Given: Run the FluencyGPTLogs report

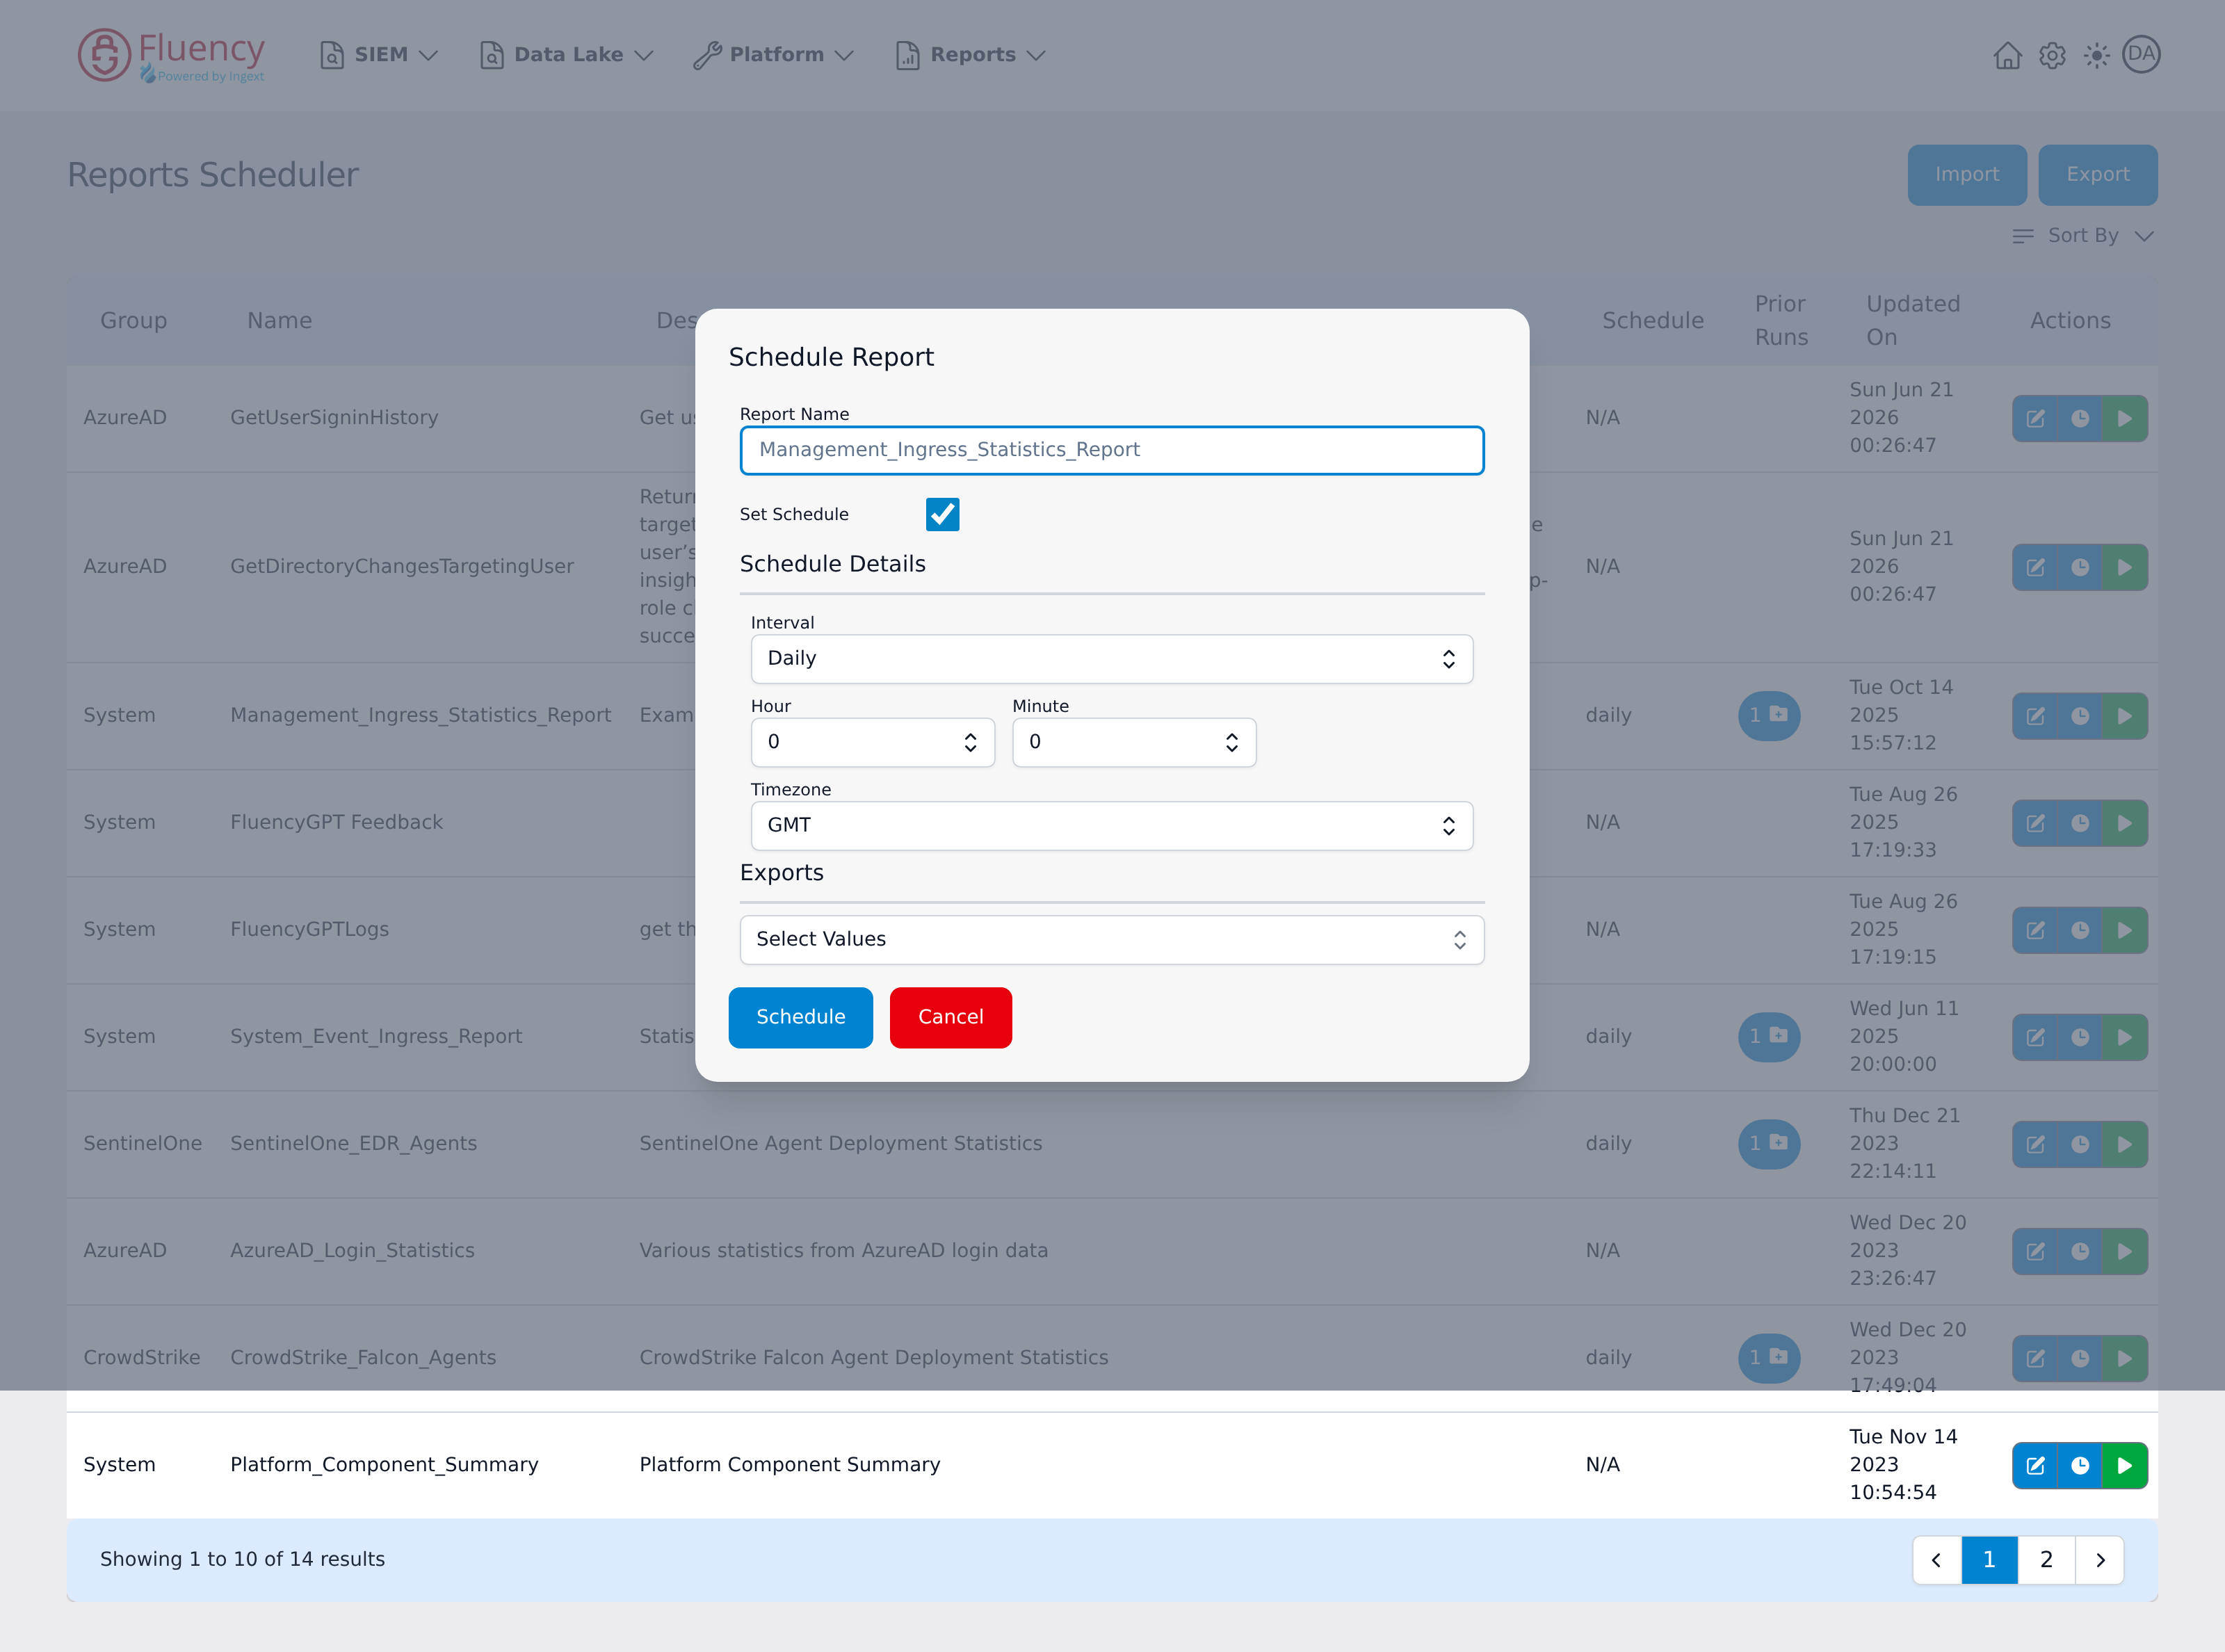Looking at the screenshot, I should click(2125, 930).
